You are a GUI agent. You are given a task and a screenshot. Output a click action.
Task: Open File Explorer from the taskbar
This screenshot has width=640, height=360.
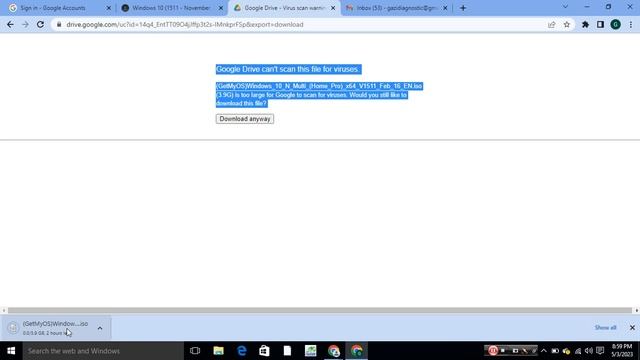218,351
